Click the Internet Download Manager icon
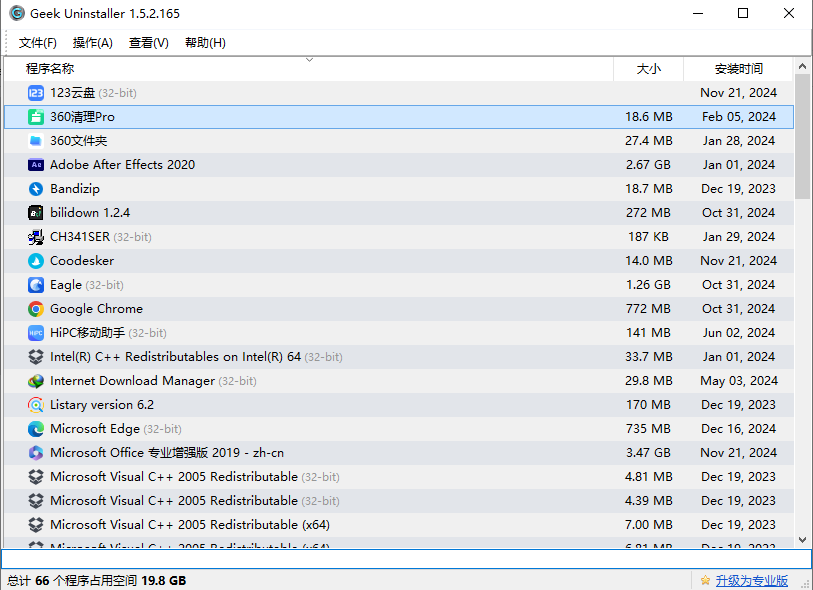 tap(36, 381)
